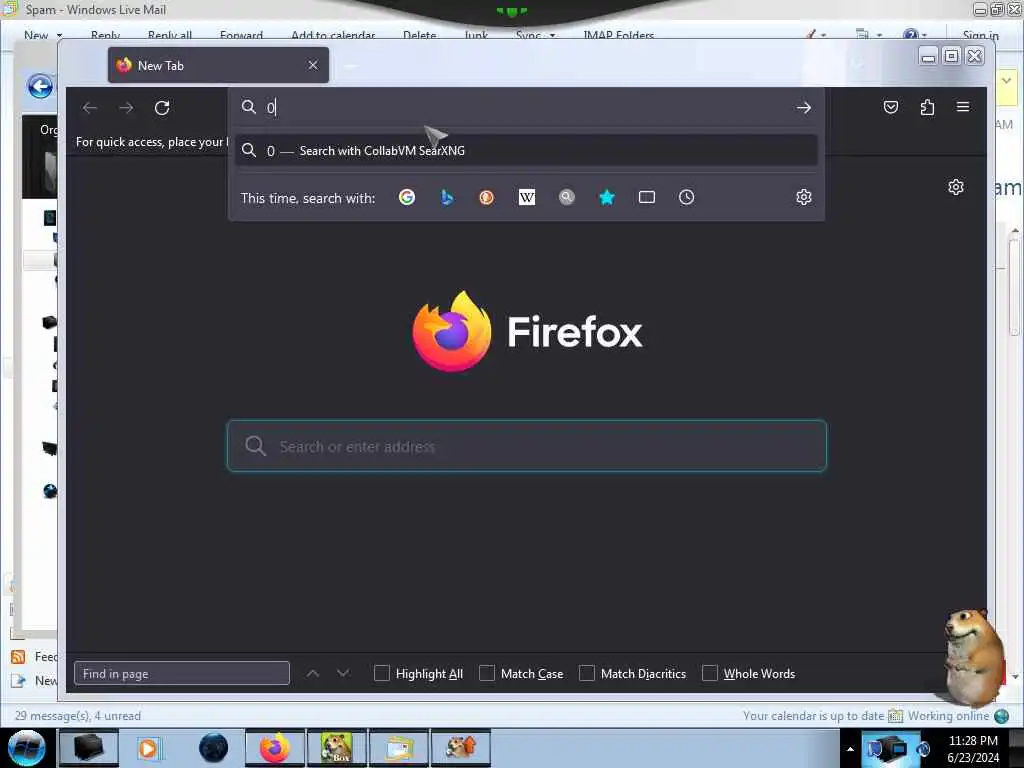
Task: Select the New Tab tab
Action: (x=218, y=65)
